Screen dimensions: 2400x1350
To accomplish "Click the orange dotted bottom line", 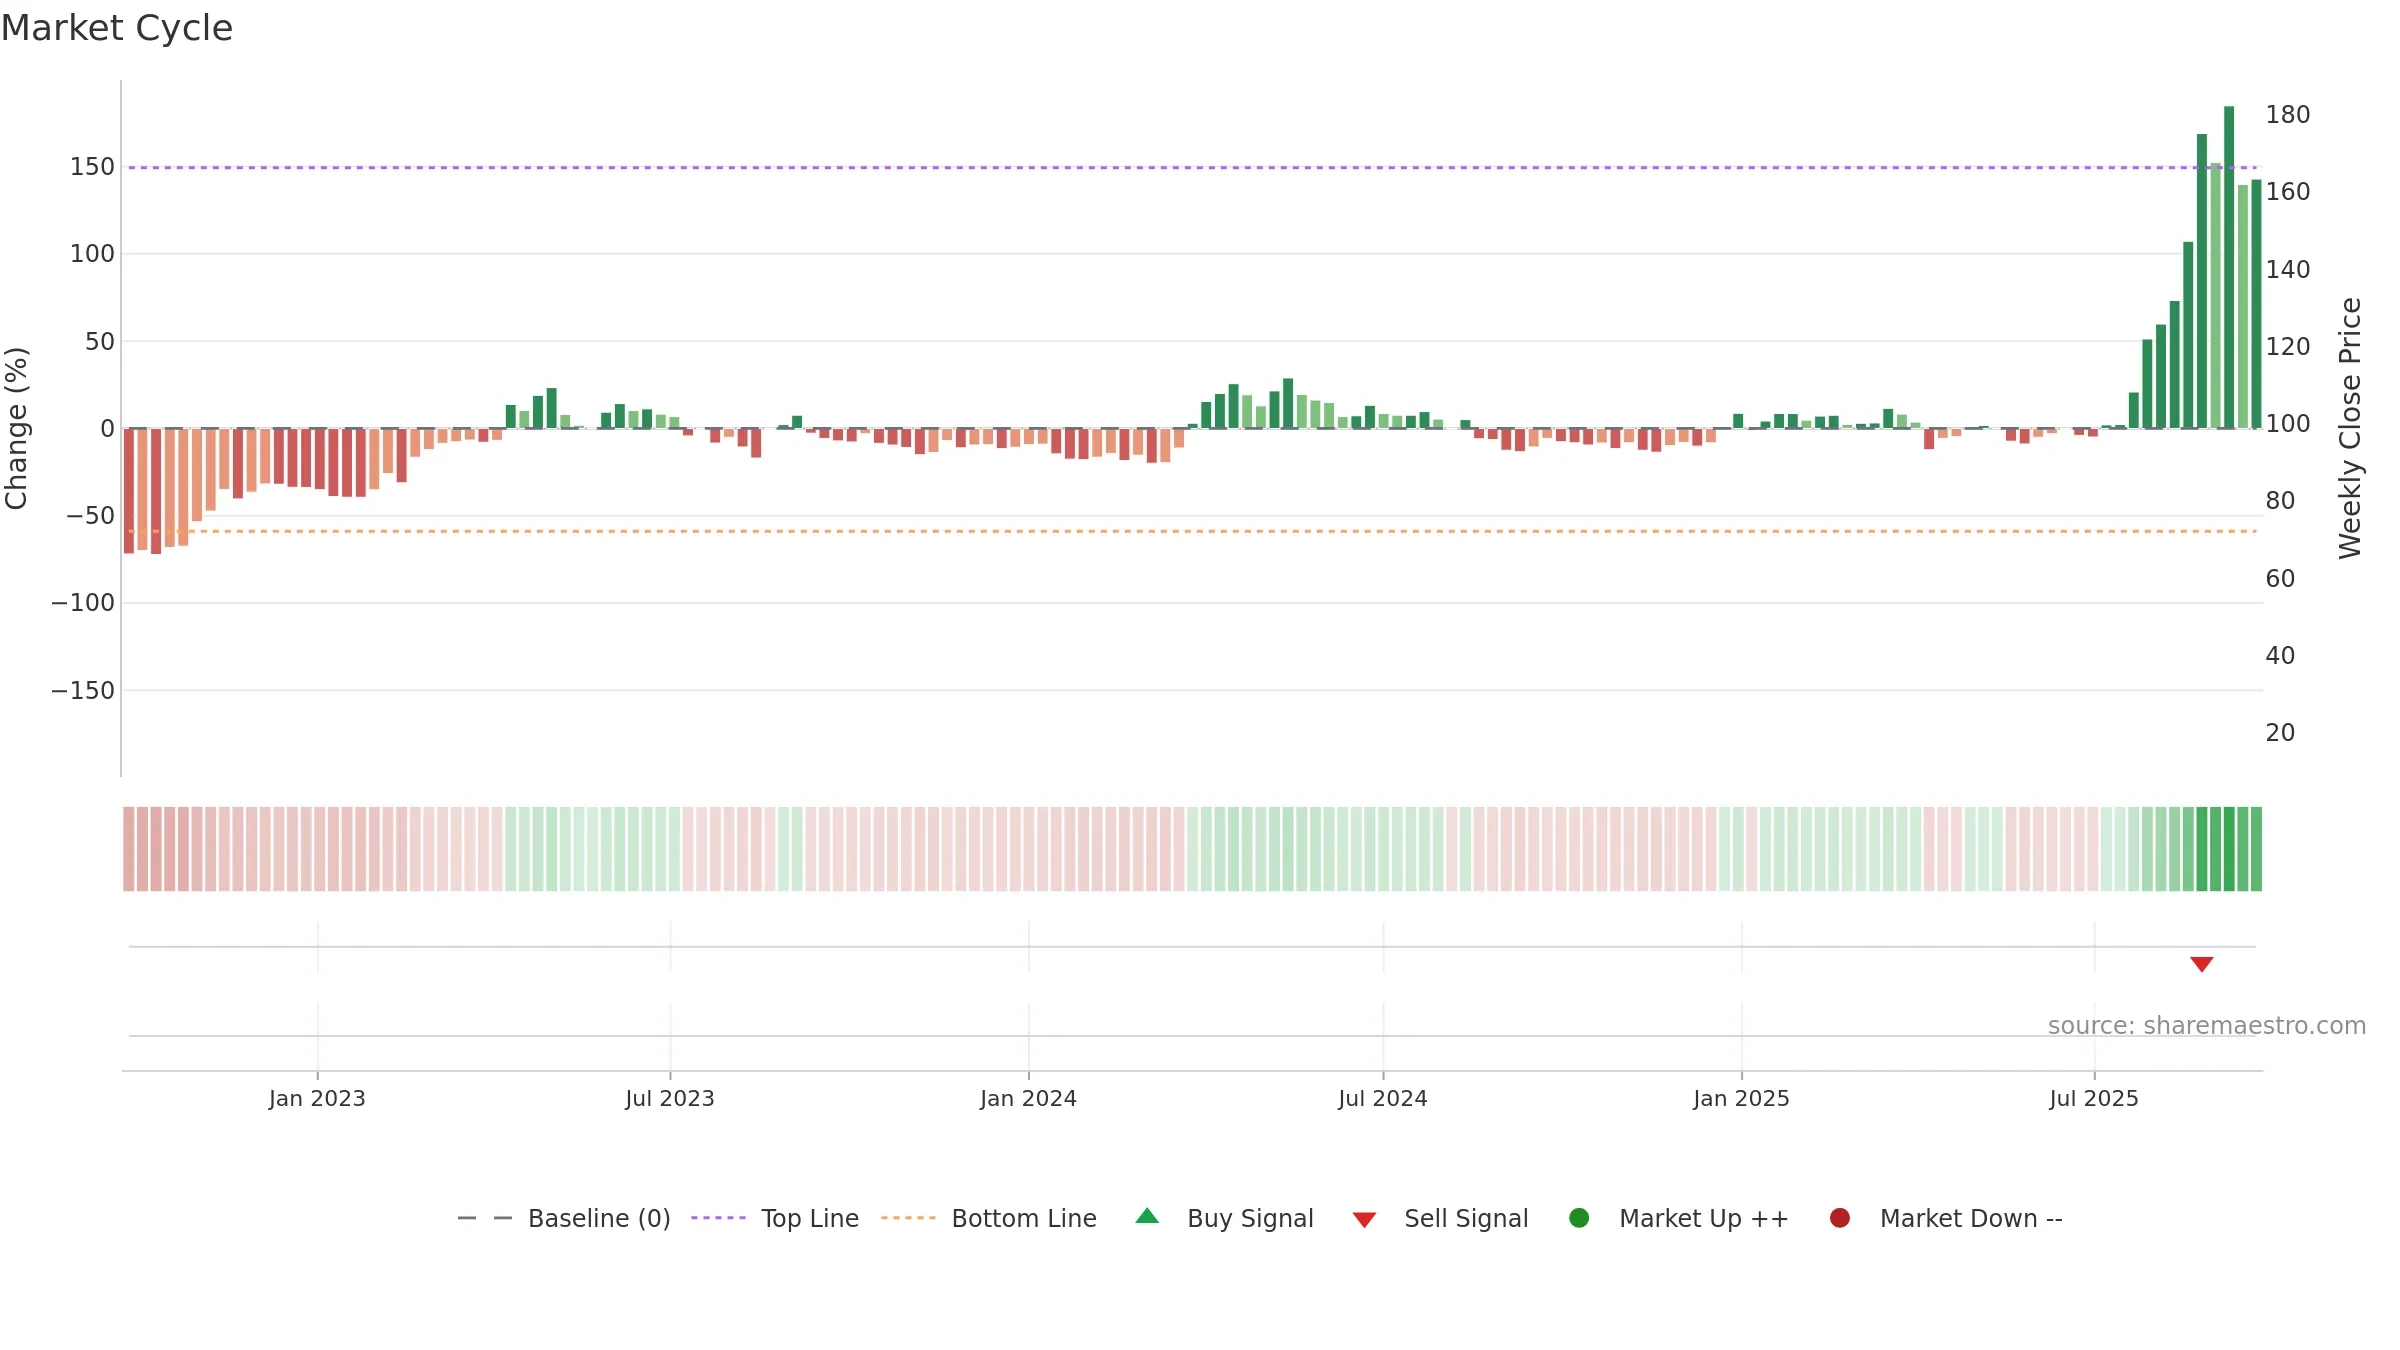I will click(x=1192, y=531).
